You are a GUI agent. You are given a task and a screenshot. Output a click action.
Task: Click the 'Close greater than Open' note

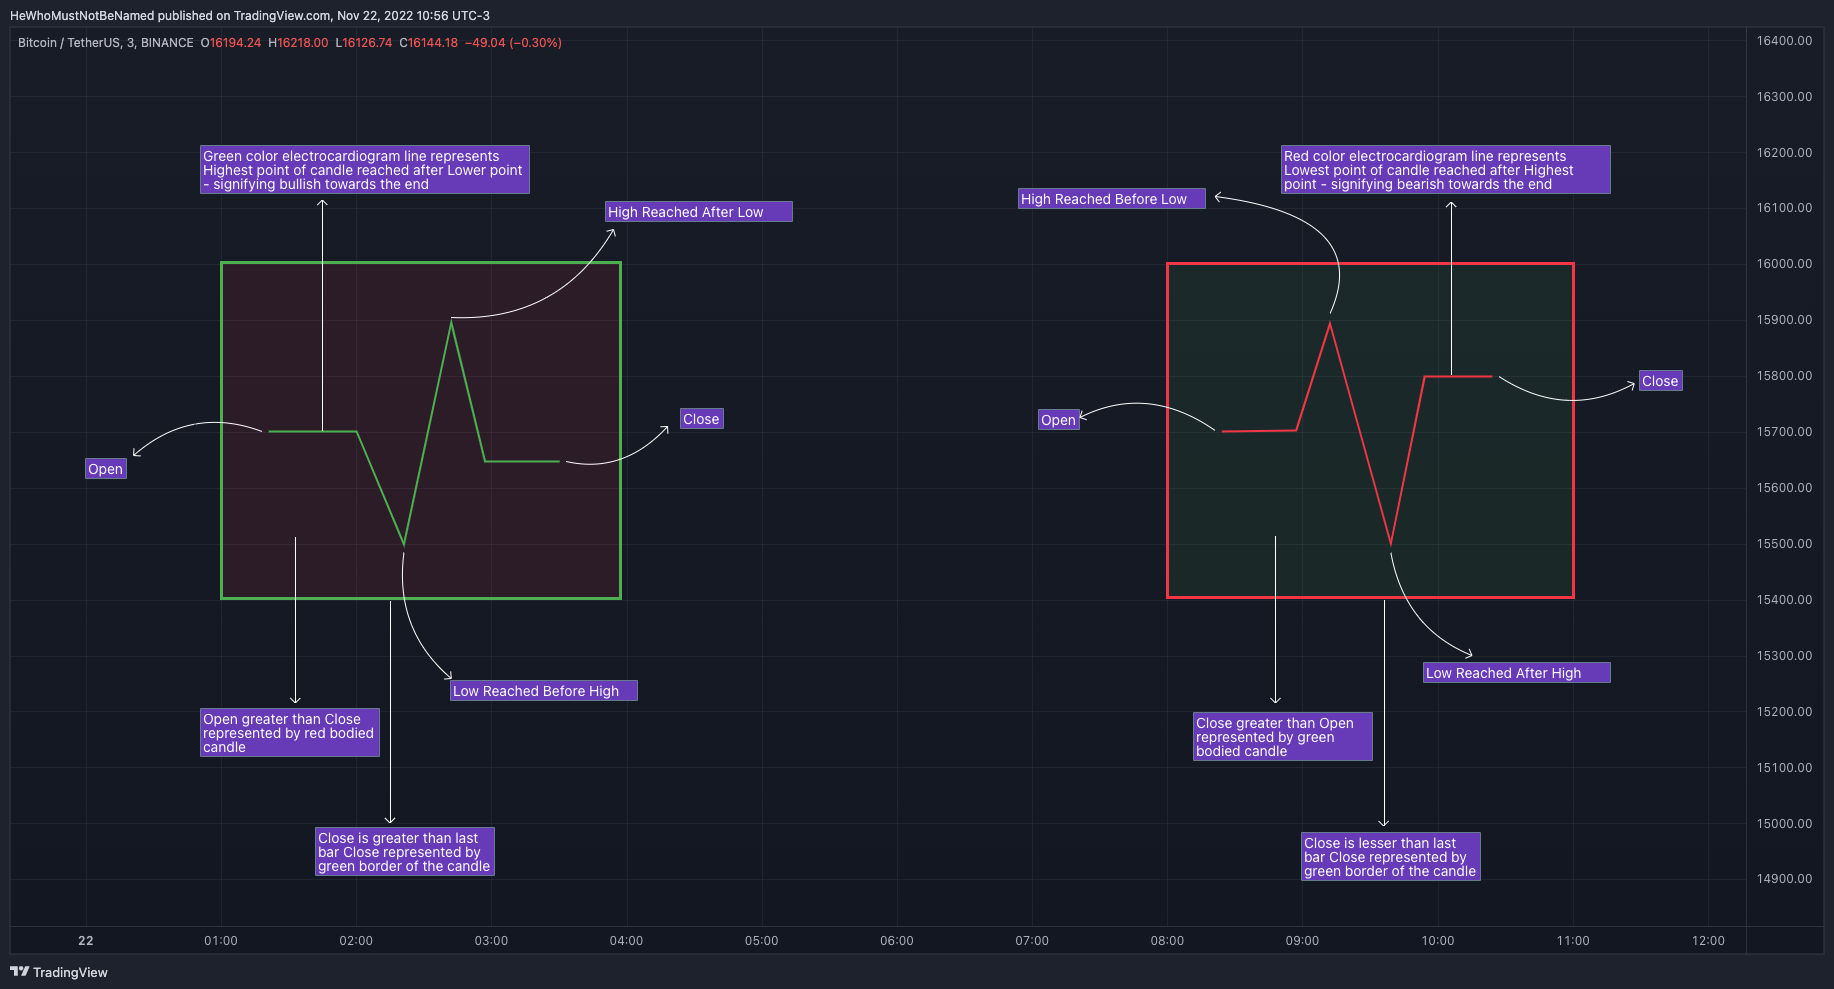point(1283,737)
